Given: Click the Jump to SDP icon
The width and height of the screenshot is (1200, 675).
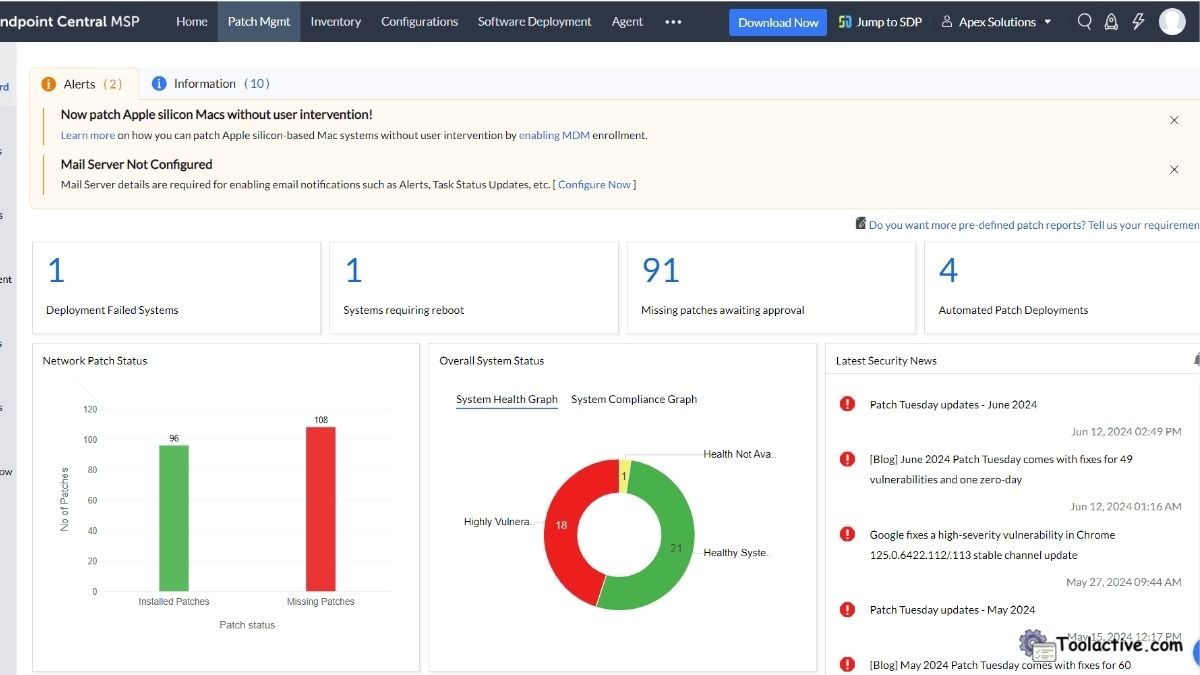Looking at the screenshot, I should tap(845, 20).
